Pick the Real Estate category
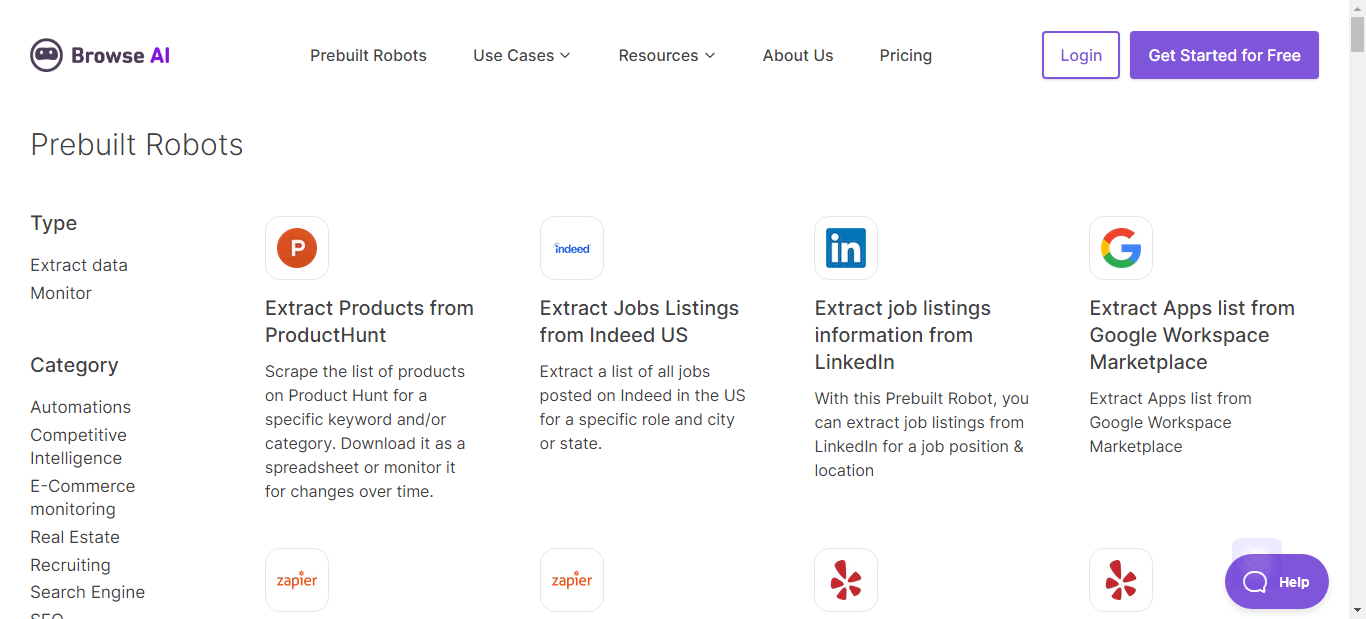This screenshot has width=1366, height=619. tap(75, 537)
